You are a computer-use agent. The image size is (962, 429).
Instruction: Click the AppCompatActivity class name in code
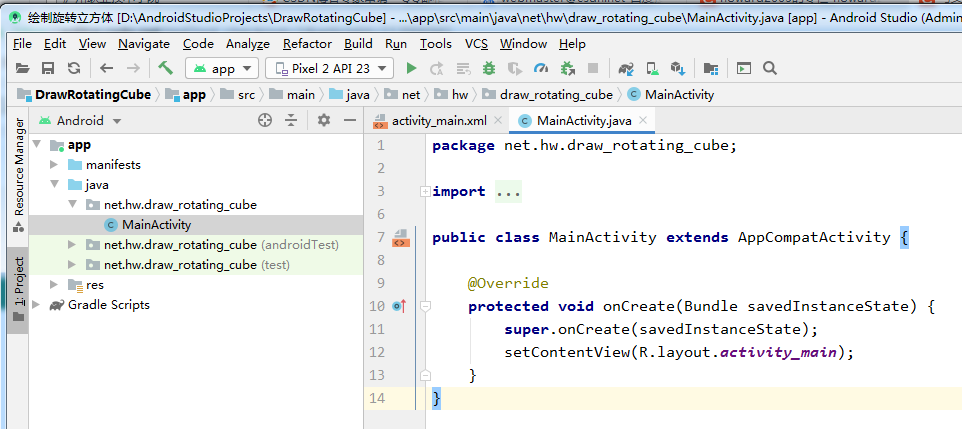point(814,238)
